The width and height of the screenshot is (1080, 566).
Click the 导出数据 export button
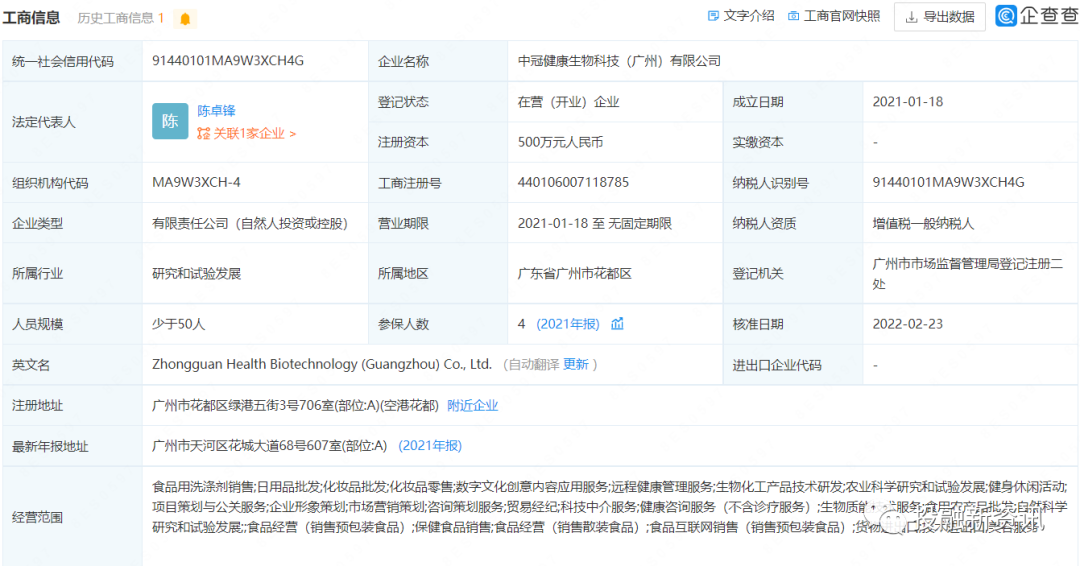point(939,17)
